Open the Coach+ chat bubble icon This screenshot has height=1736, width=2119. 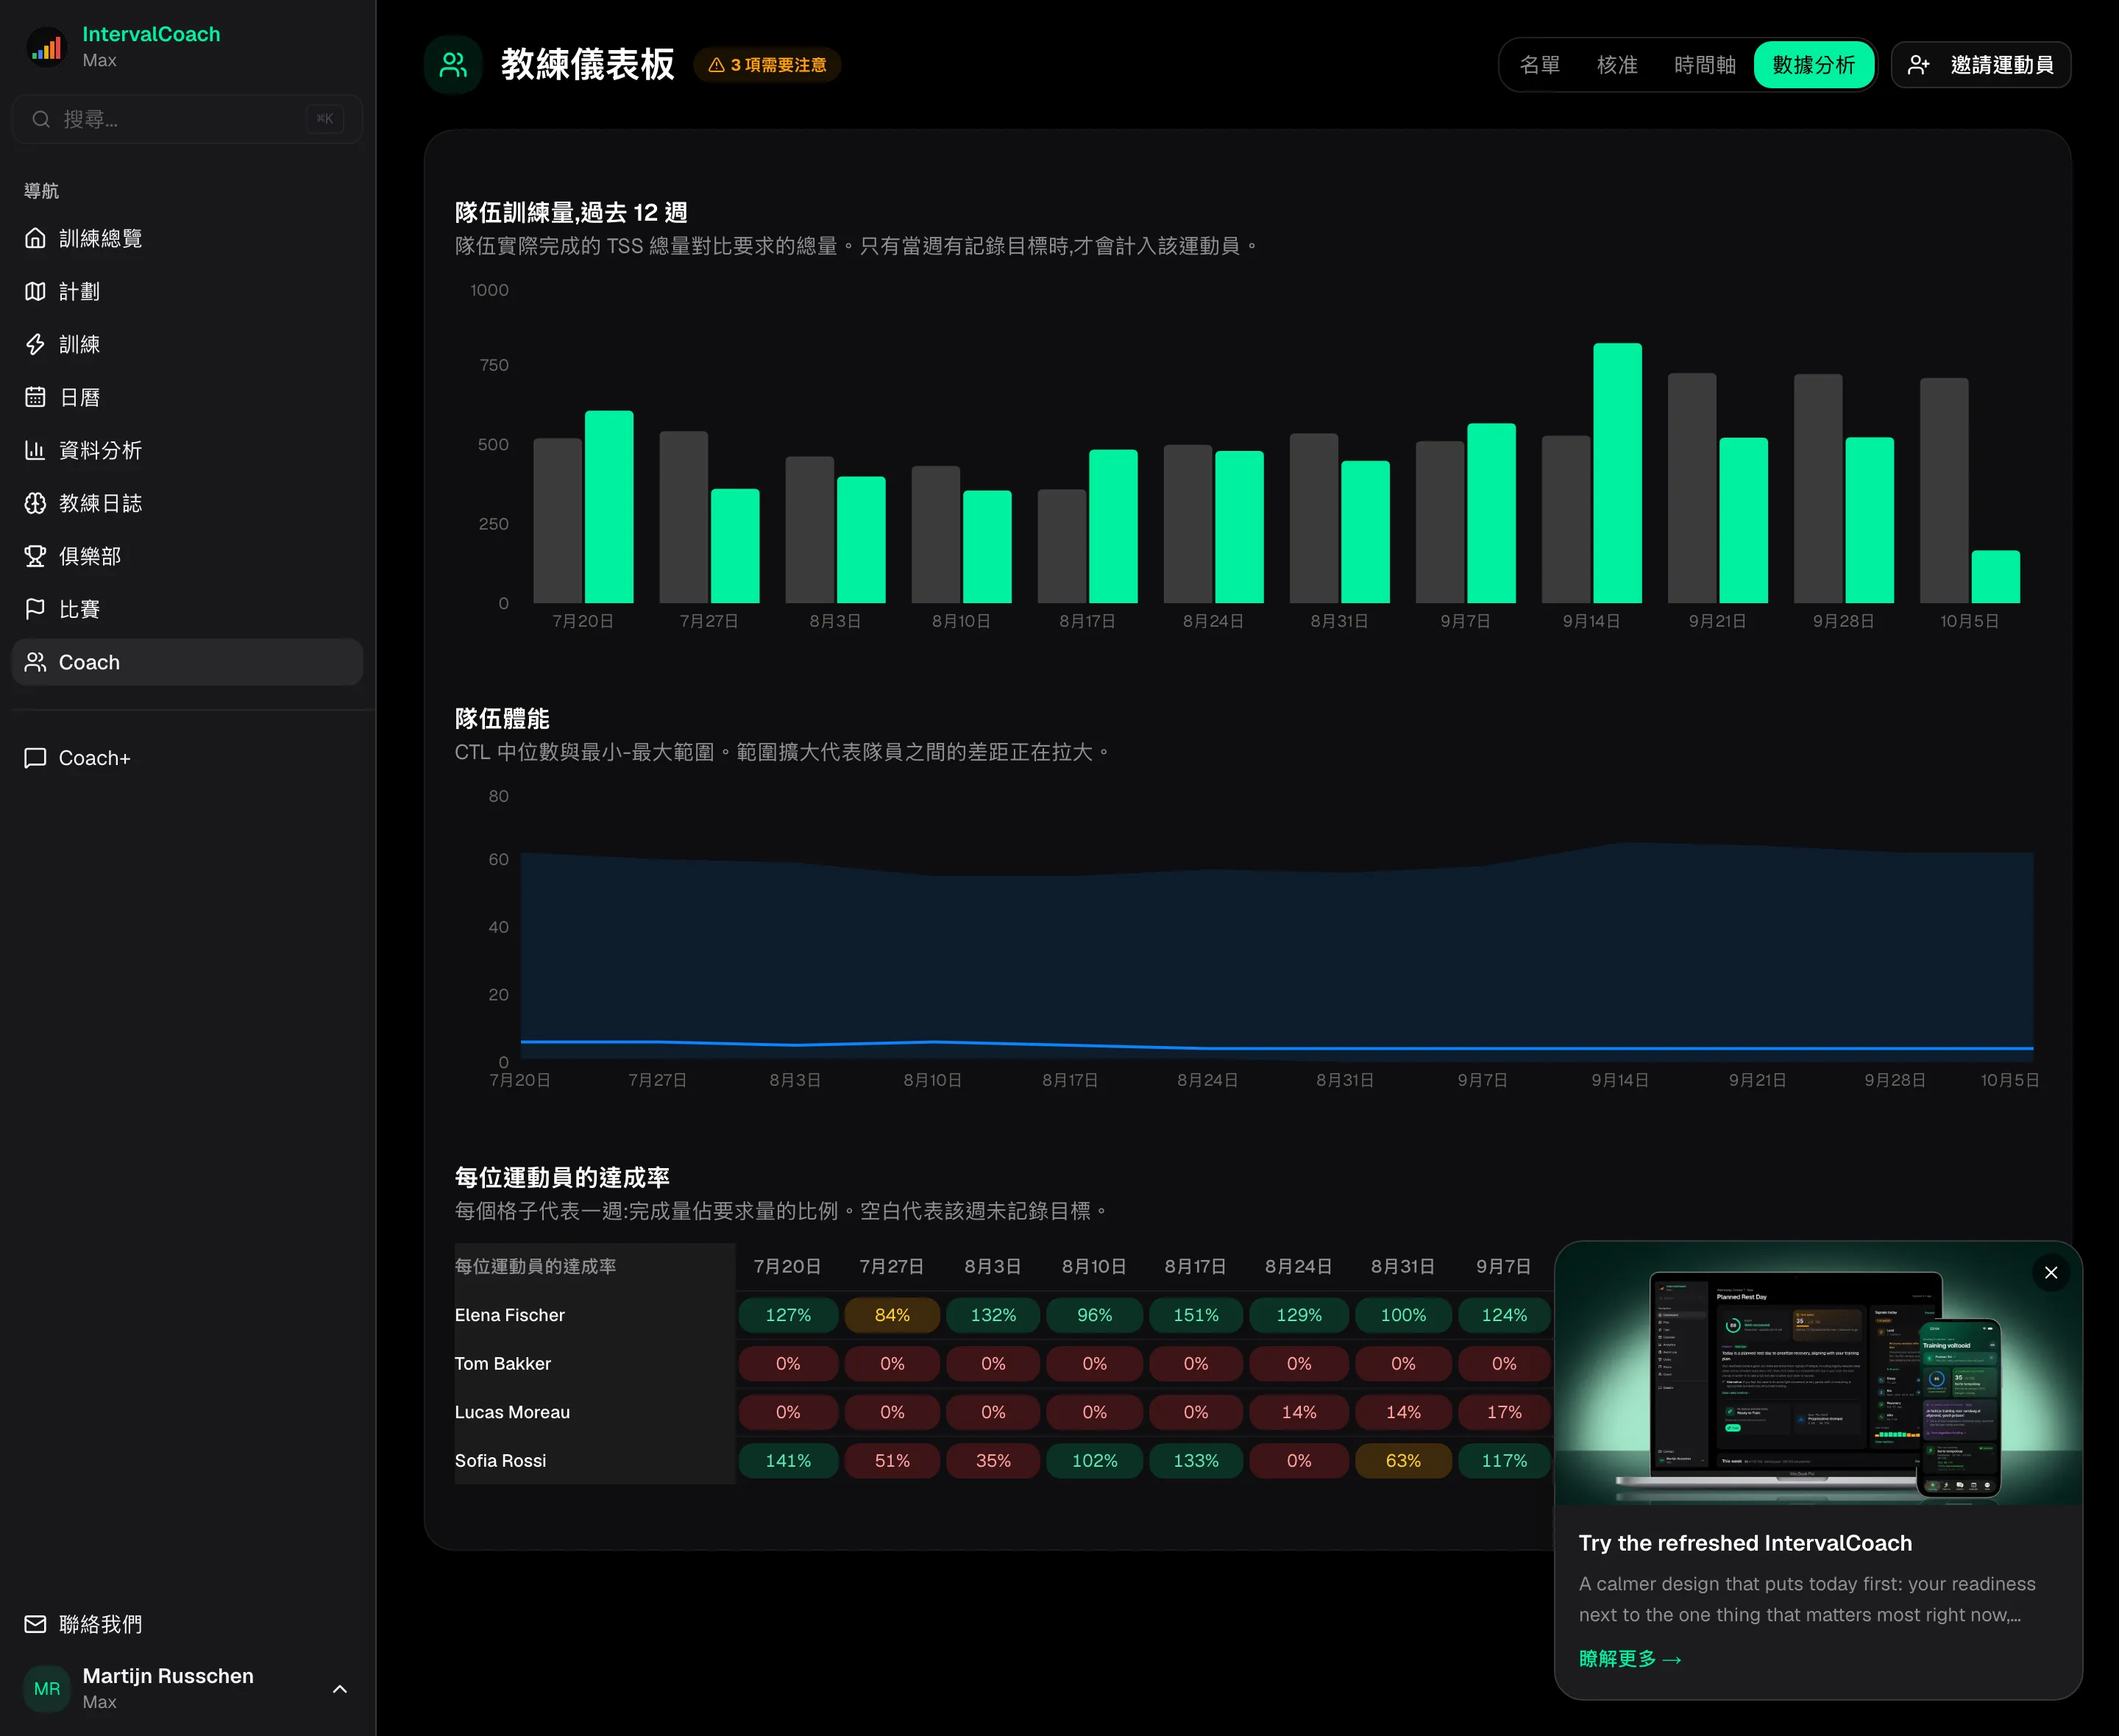pos(35,758)
